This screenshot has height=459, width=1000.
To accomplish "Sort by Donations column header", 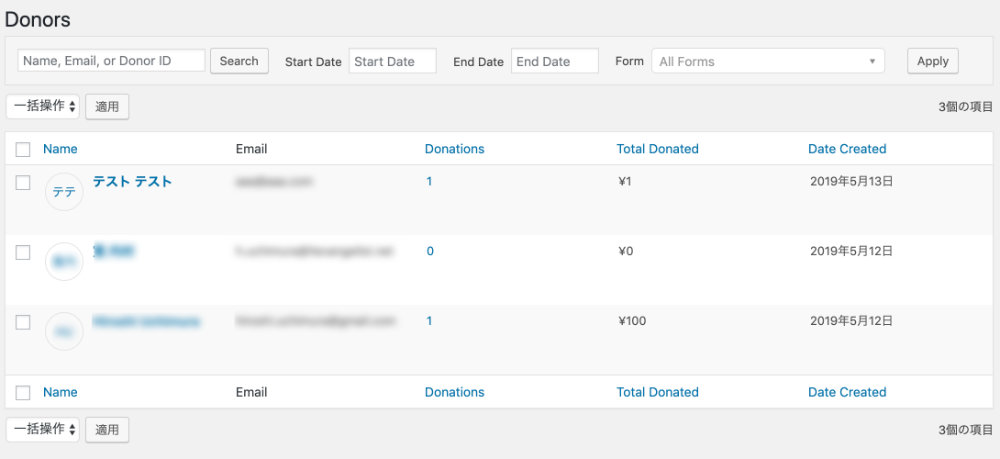I will [x=455, y=149].
